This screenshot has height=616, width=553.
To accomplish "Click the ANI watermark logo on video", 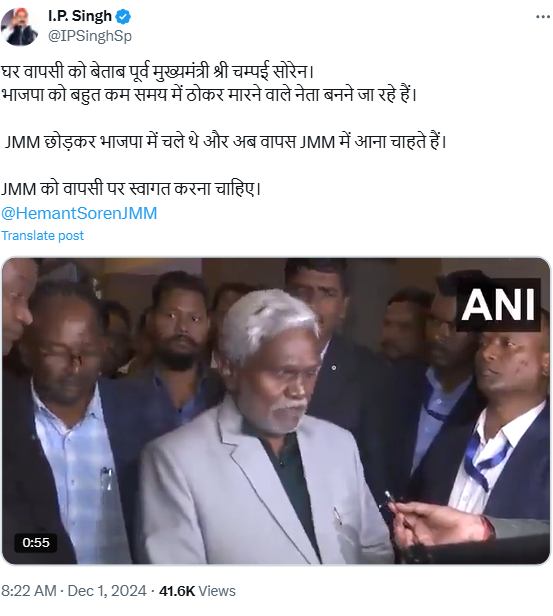I will [498, 304].
